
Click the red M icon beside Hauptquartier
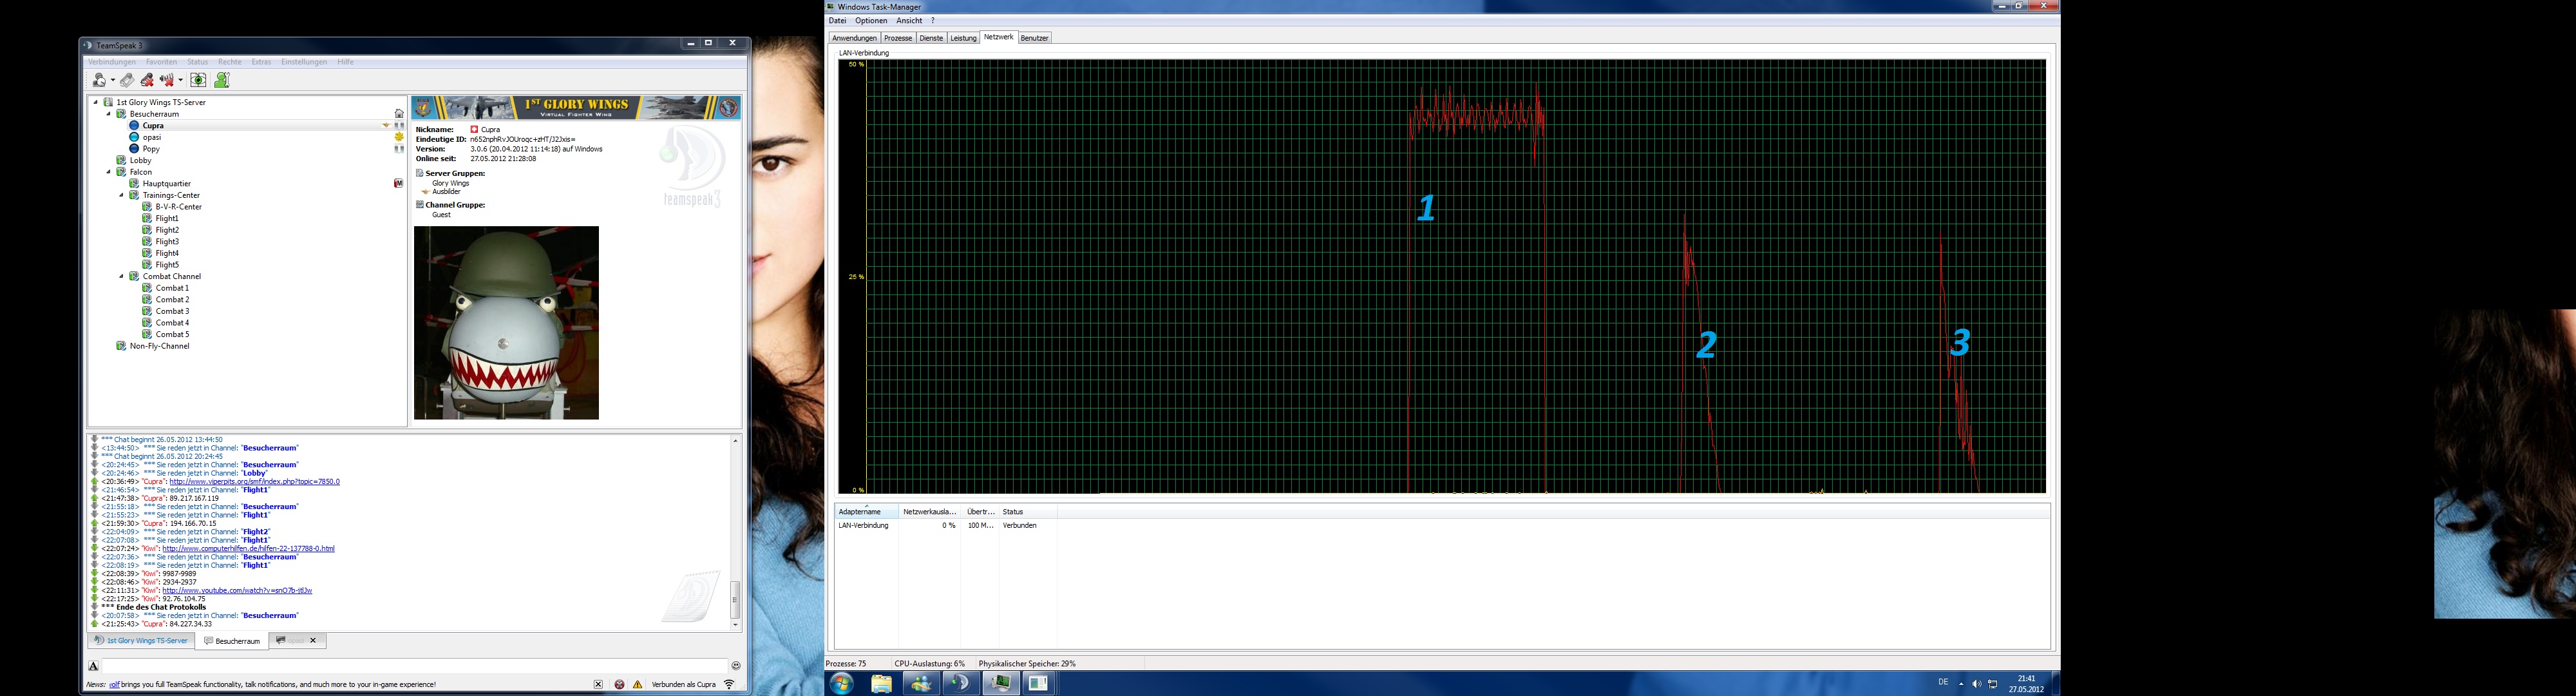click(399, 184)
